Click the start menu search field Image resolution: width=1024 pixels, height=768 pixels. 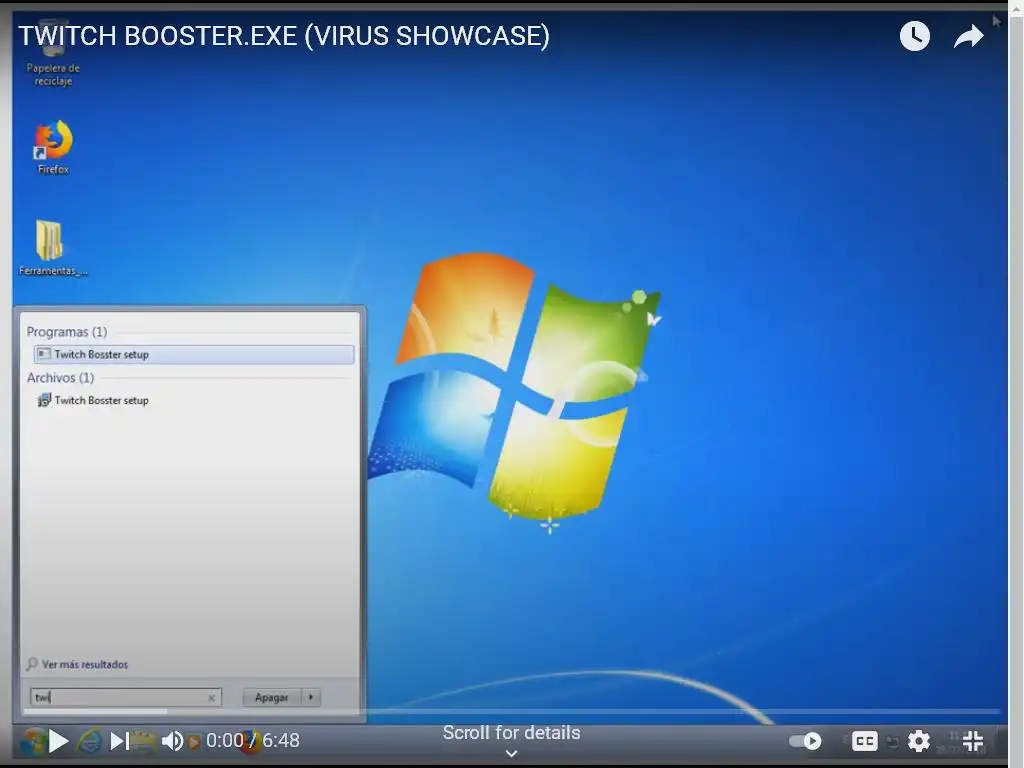point(126,697)
